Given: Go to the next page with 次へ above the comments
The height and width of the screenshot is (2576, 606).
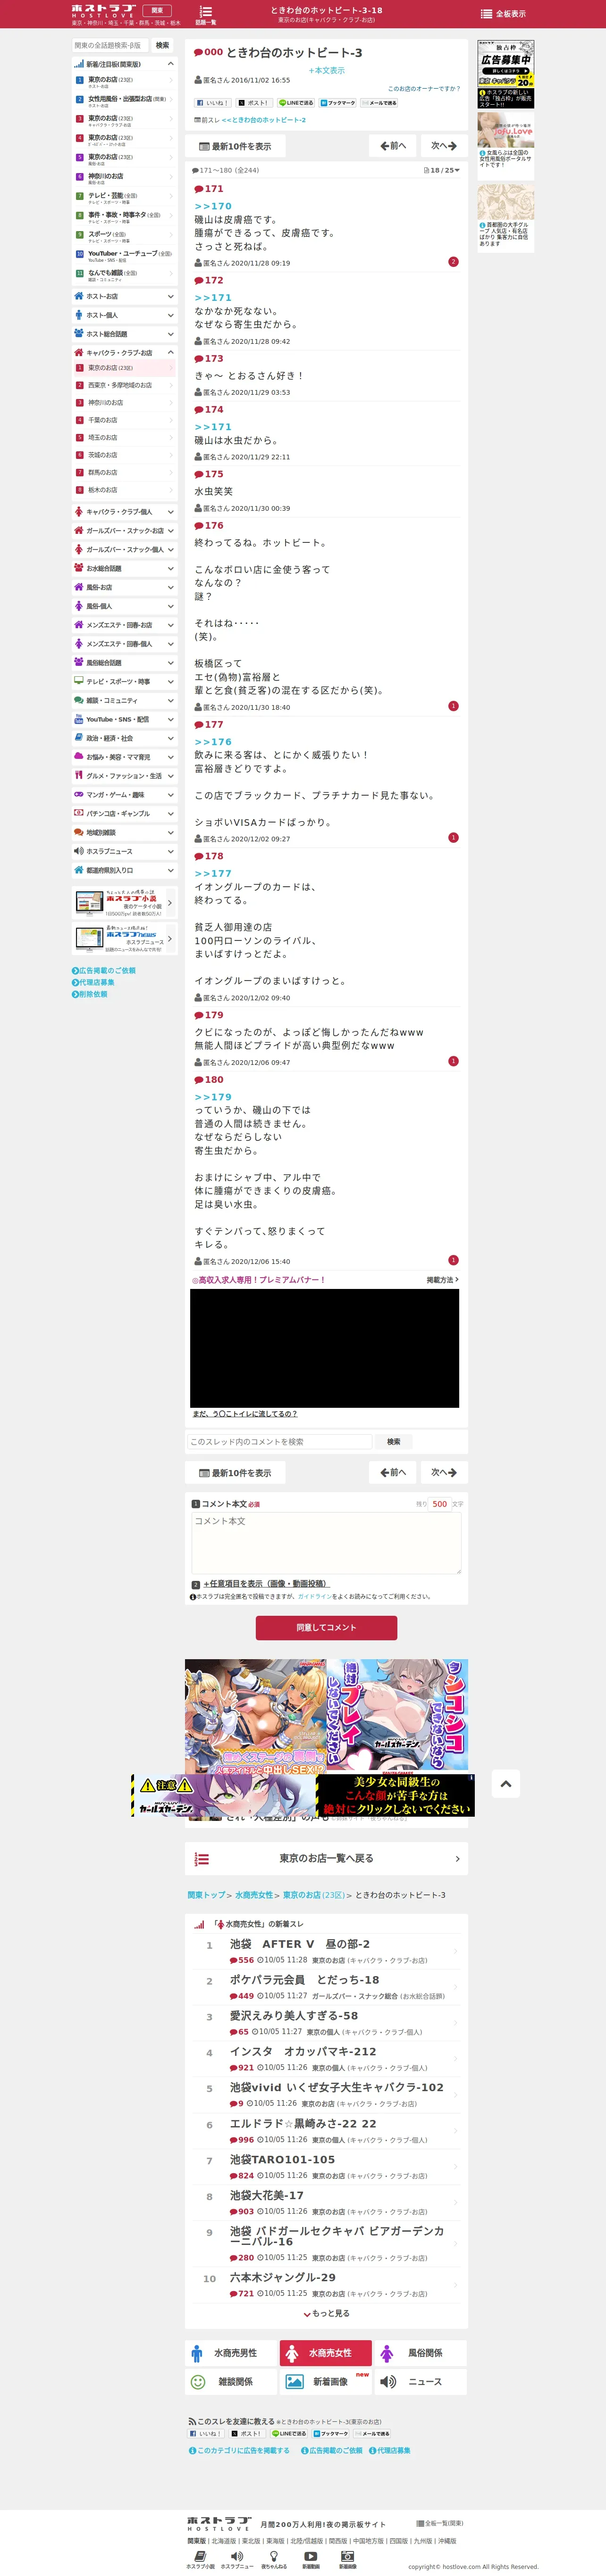Looking at the screenshot, I should tap(443, 146).
